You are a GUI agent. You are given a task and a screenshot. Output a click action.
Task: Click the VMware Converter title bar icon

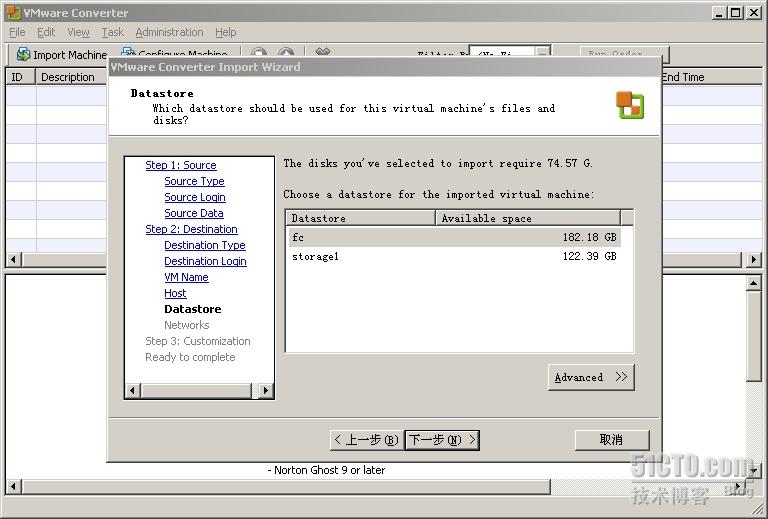13,12
